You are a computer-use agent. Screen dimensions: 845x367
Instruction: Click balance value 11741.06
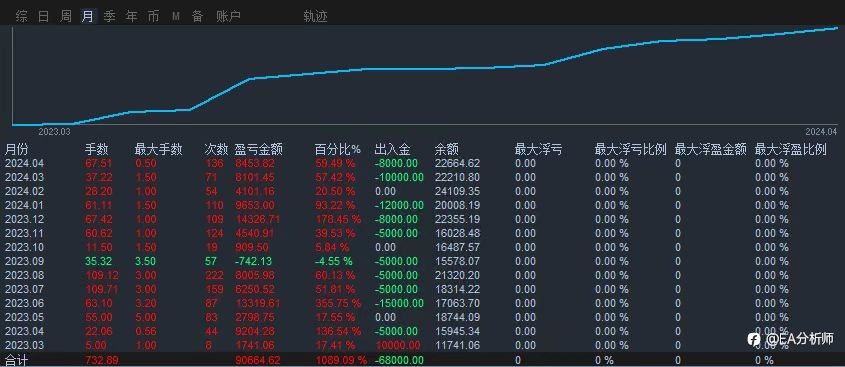(458, 345)
